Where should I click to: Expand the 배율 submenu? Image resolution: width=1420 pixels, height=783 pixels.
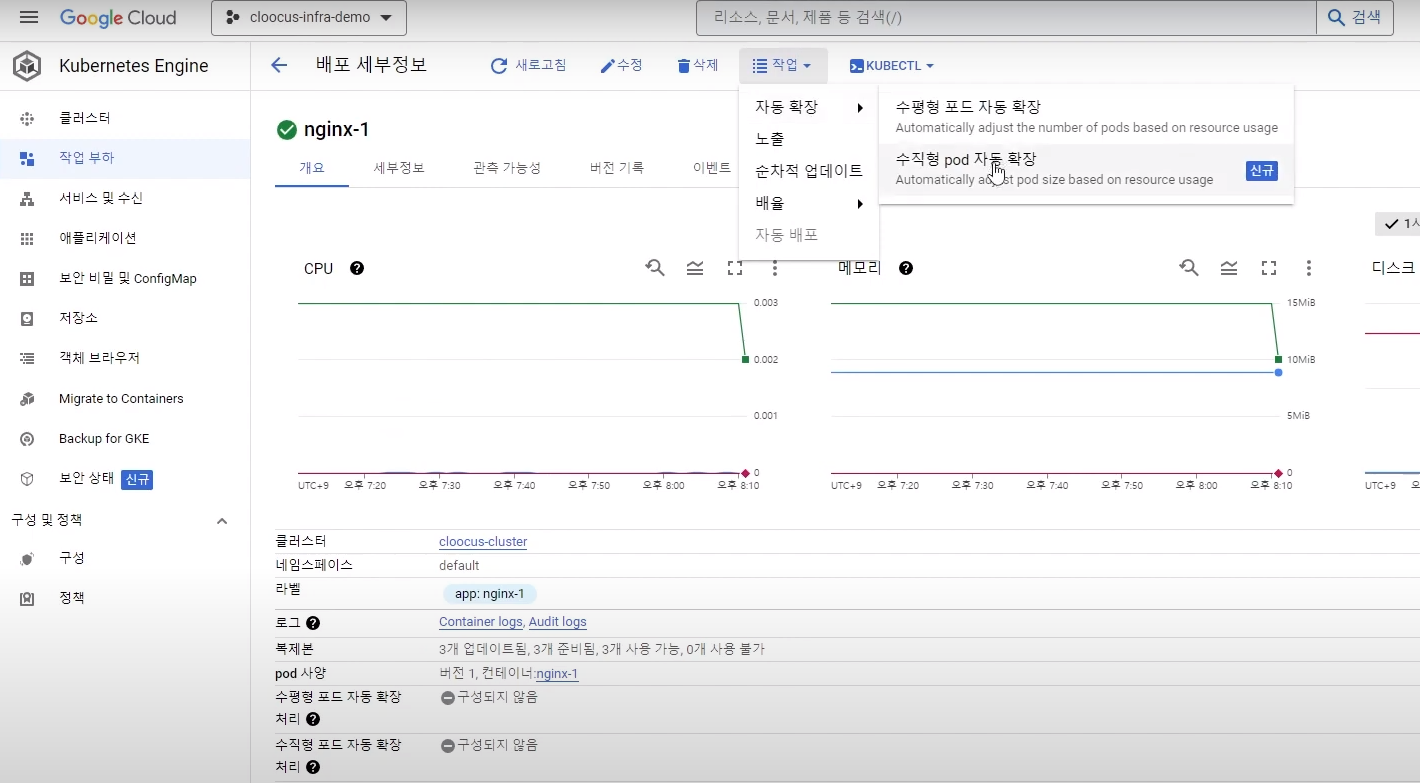pos(809,203)
